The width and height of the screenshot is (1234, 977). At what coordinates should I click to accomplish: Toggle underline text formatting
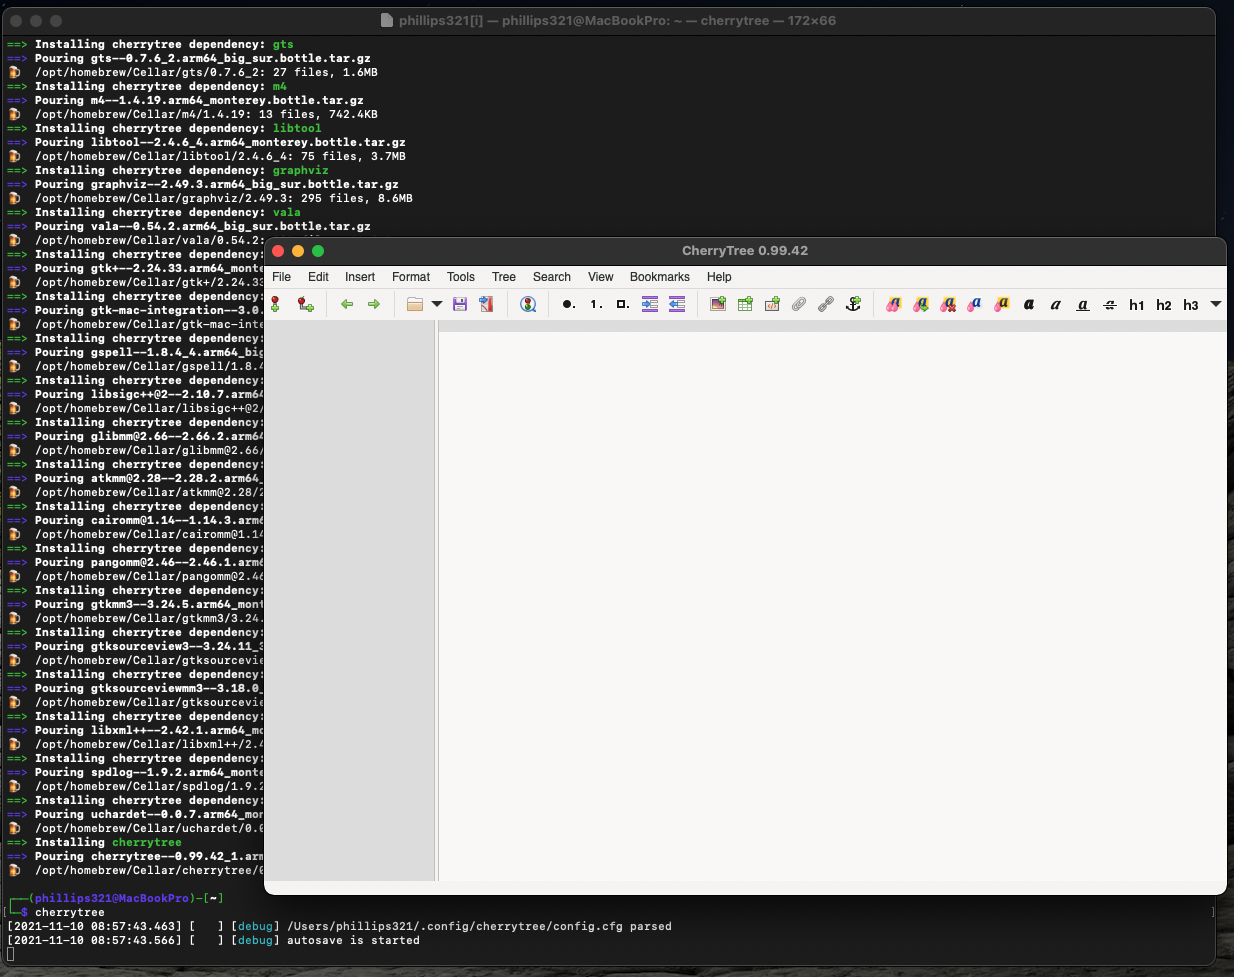point(1083,304)
